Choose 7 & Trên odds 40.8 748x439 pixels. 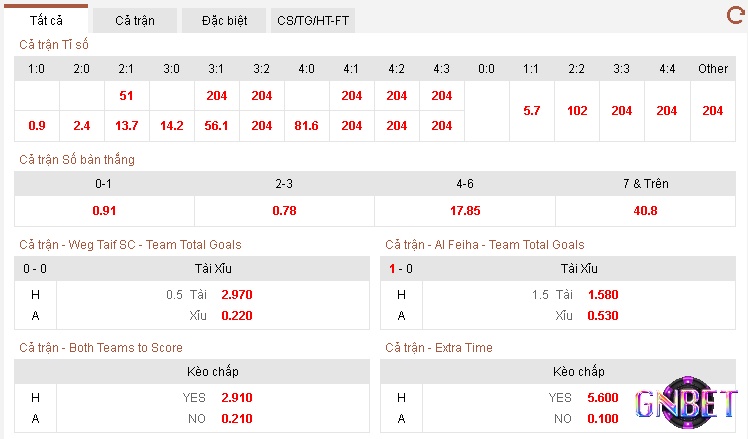[645, 210]
